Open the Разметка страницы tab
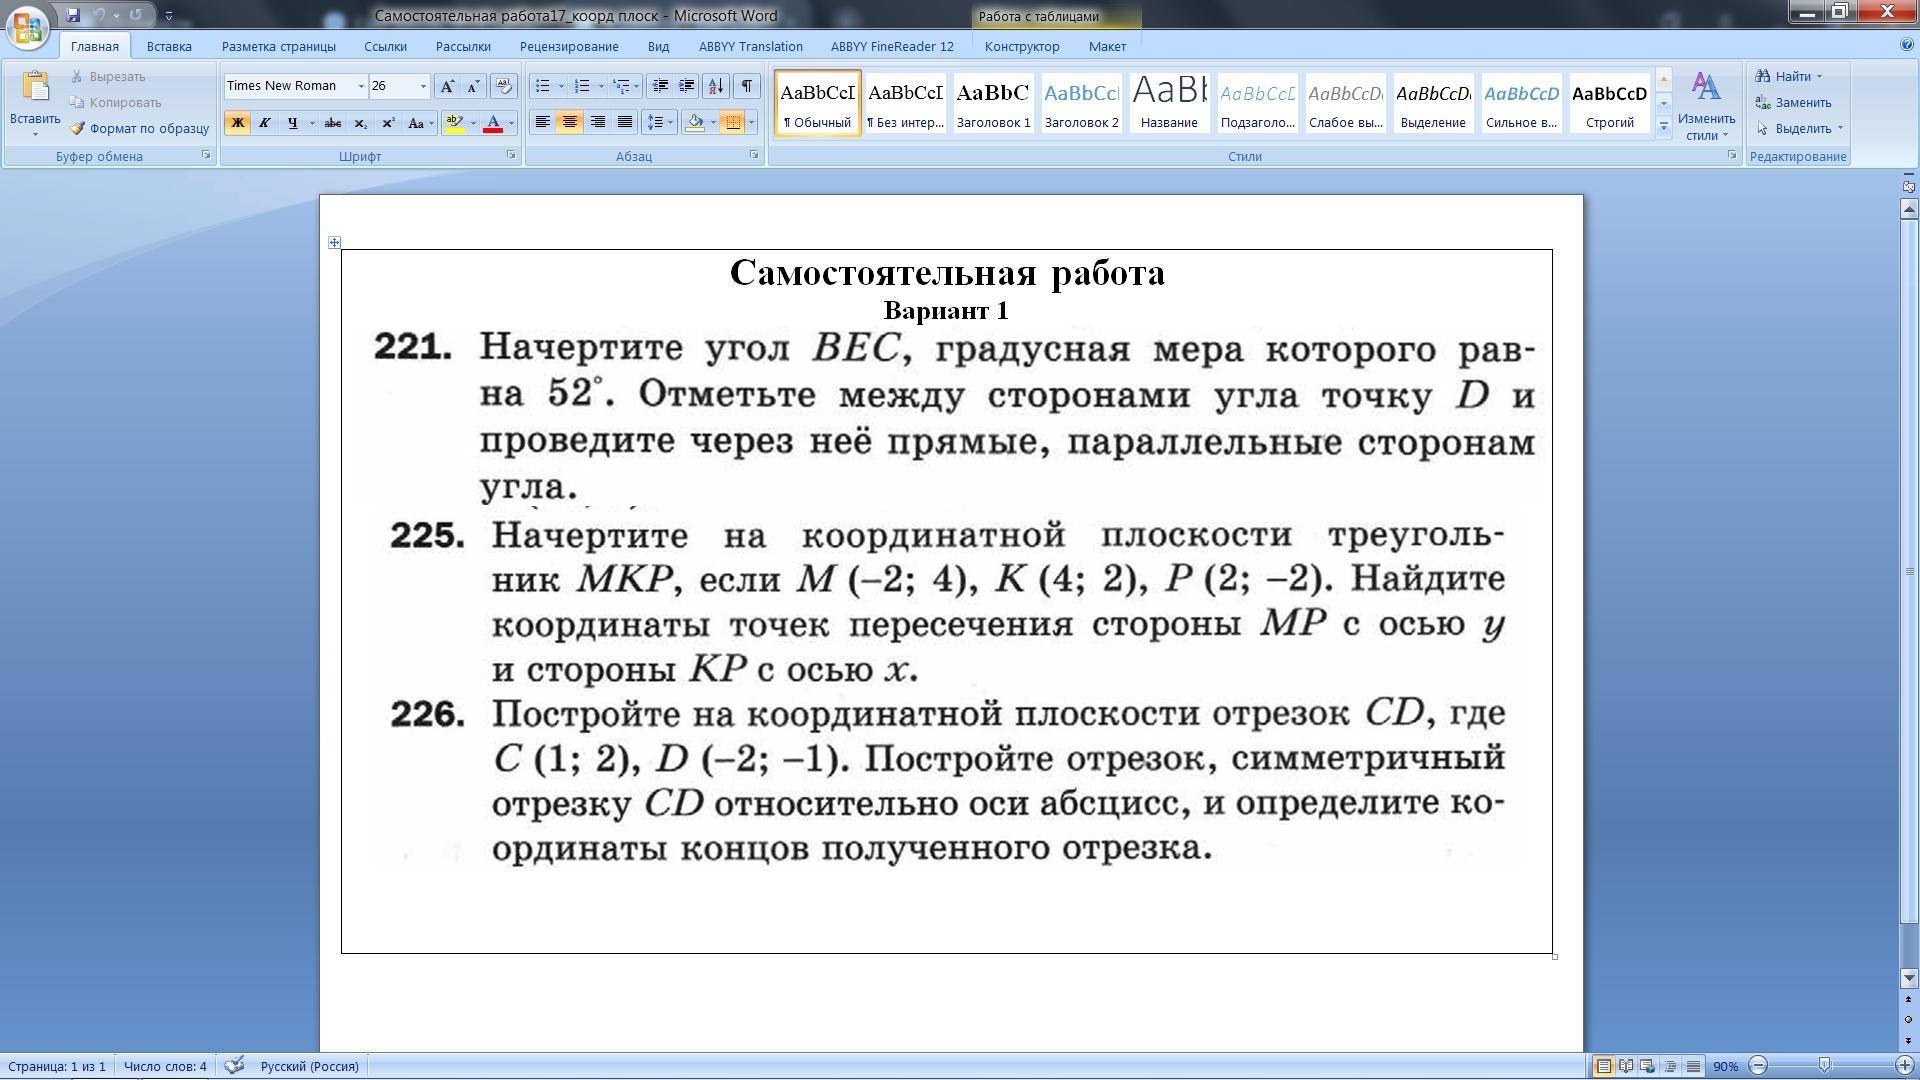Image resolution: width=1920 pixels, height=1080 pixels. tap(278, 46)
